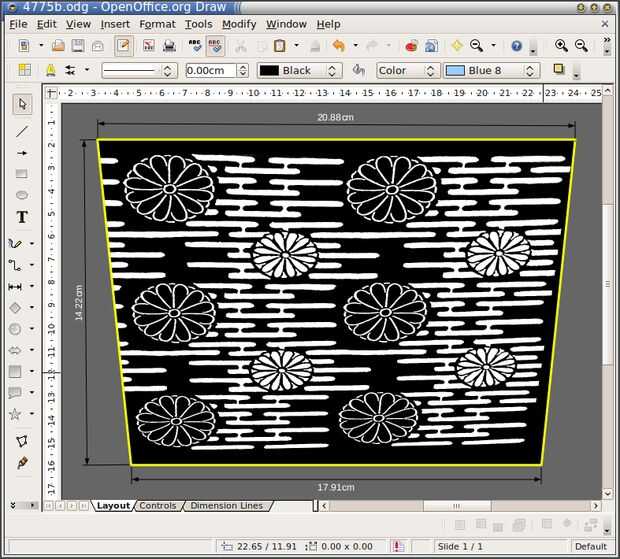Open the Controls layer tab
Viewport: 620px width, 559px height.
157,506
